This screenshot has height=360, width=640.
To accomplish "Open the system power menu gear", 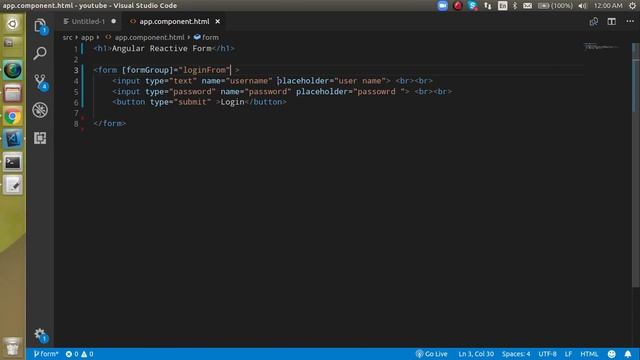I will point(632,6).
